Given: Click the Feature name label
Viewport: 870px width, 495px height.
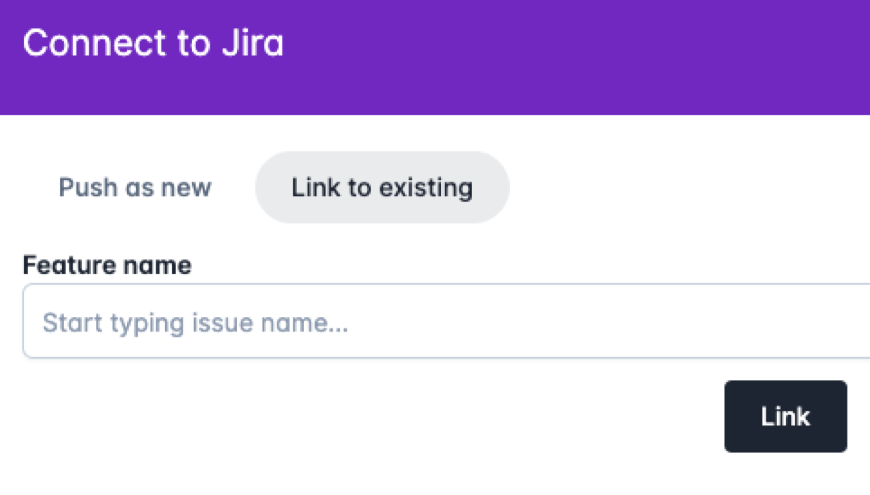Looking at the screenshot, I should point(107,265).
